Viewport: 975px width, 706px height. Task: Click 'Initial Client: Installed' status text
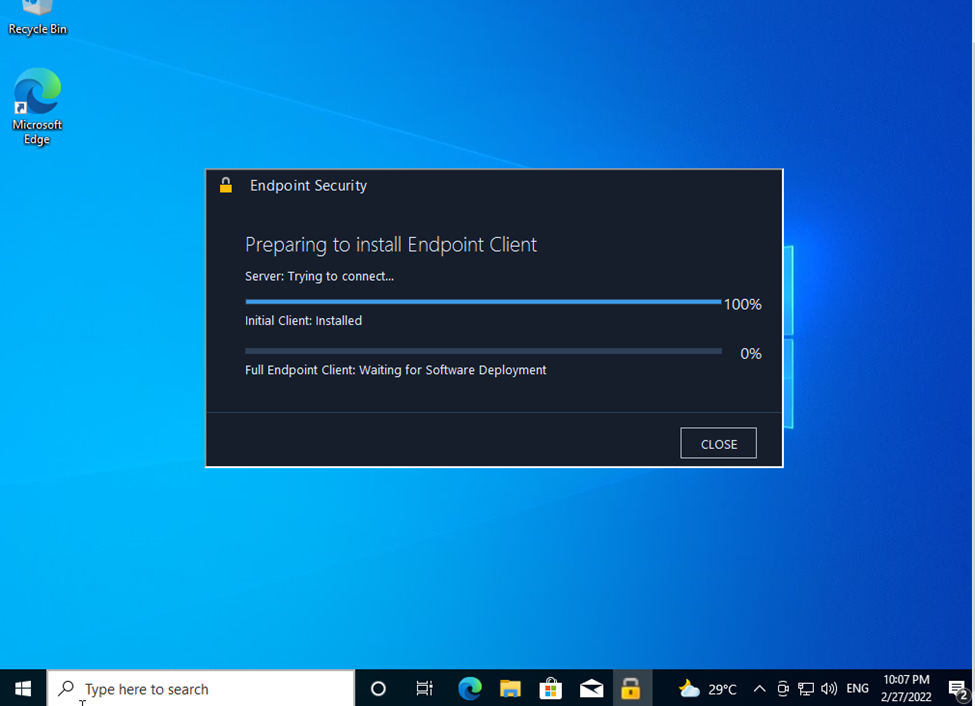(x=303, y=321)
